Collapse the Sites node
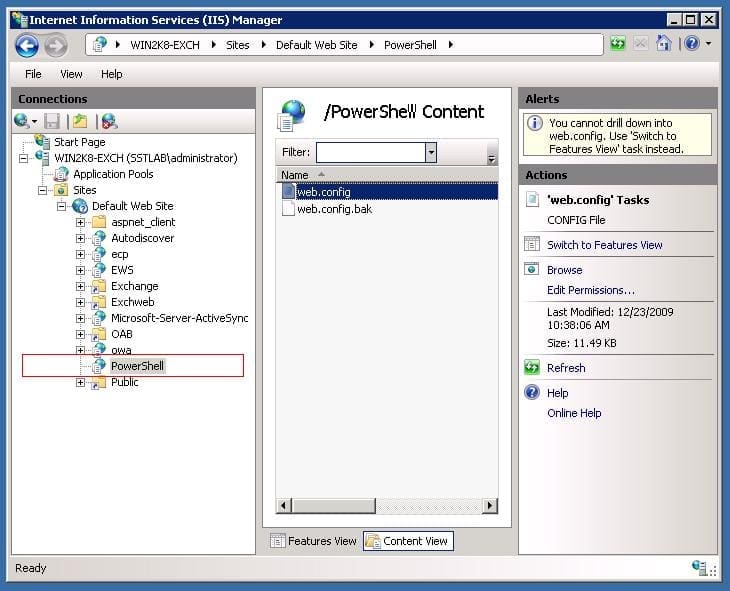730x591 pixels. click(x=42, y=190)
